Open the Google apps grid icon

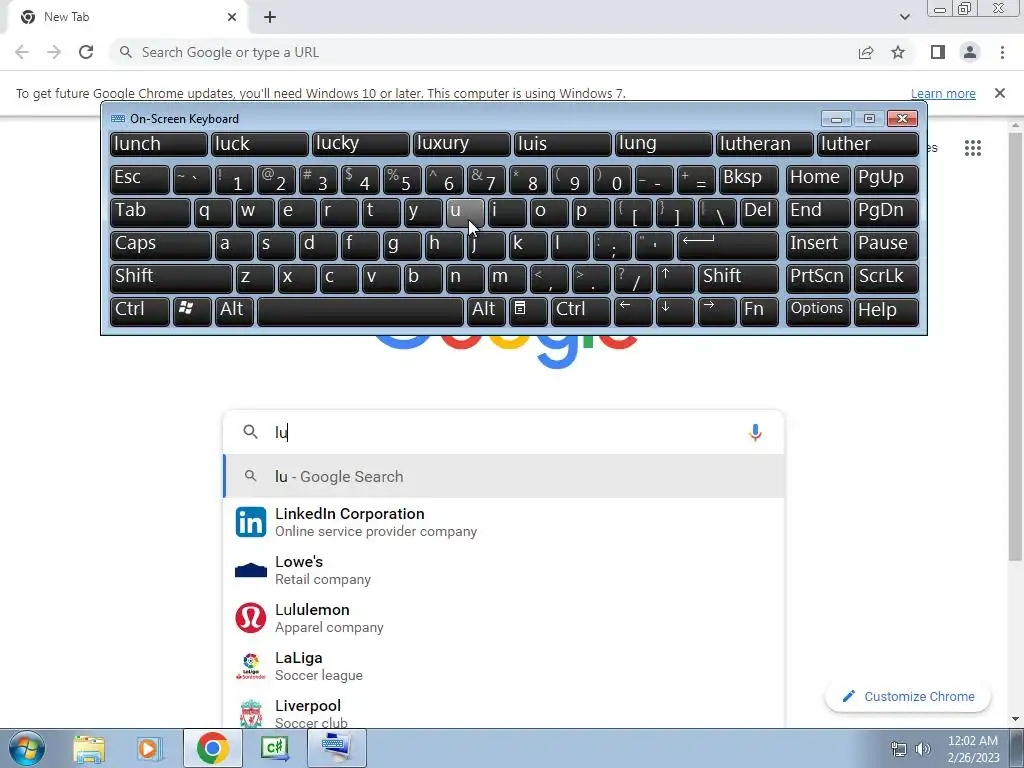point(972,148)
